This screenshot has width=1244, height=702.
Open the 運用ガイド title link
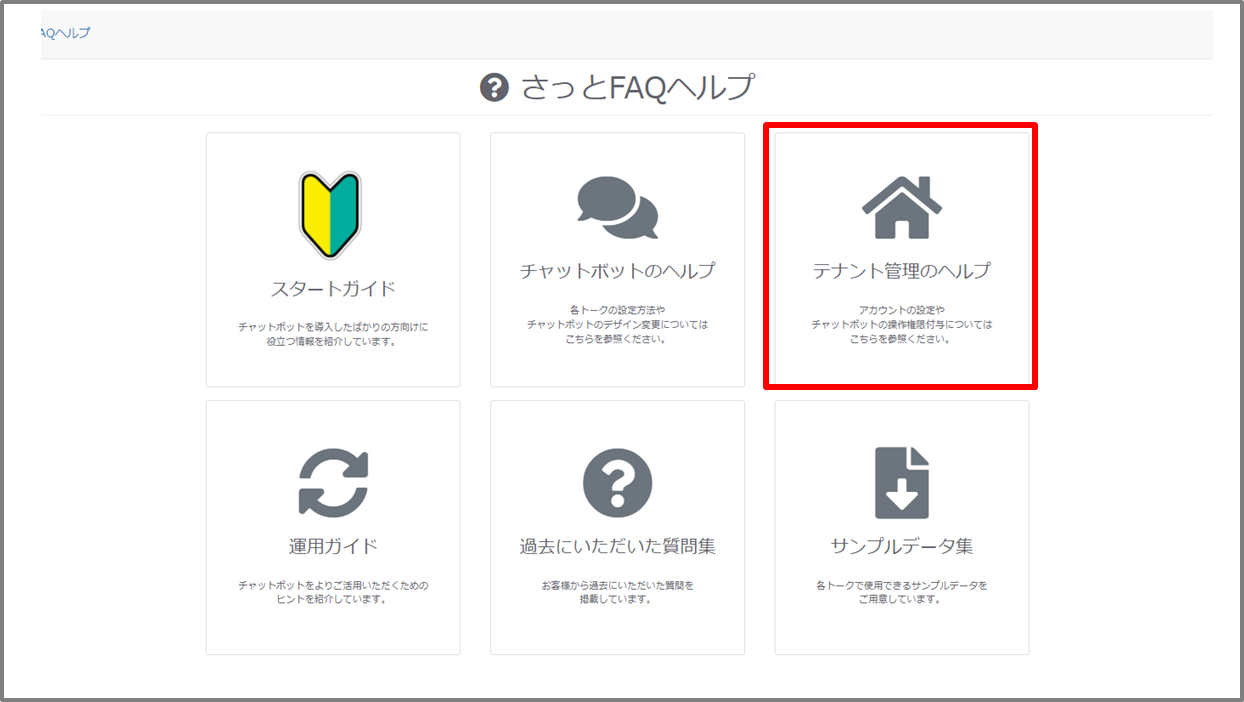(x=333, y=546)
